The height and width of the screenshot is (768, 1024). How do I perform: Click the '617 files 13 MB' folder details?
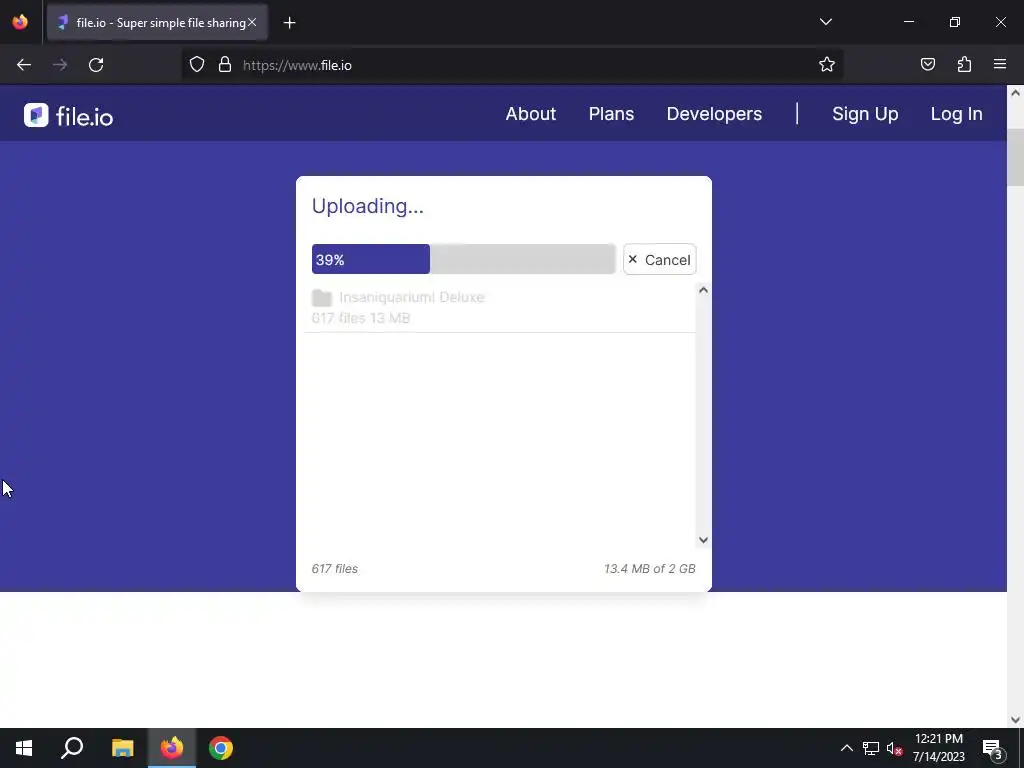point(360,318)
